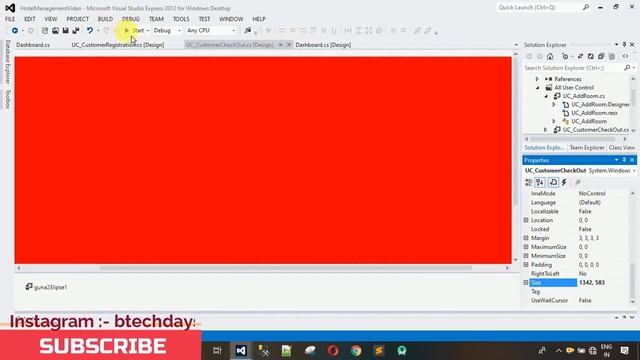Collapse the UC_AddRoom.cs node
The image size is (640, 360).
546,96
